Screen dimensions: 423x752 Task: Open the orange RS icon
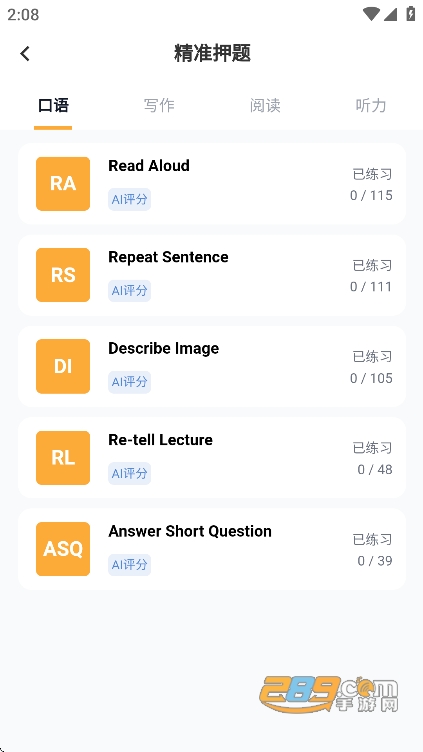tap(63, 275)
